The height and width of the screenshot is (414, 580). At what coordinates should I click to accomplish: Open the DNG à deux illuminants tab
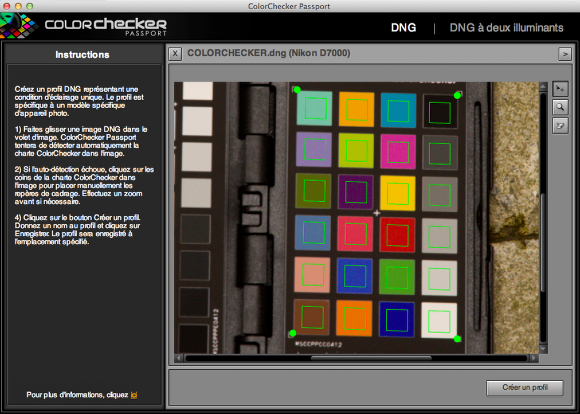(x=506, y=28)
